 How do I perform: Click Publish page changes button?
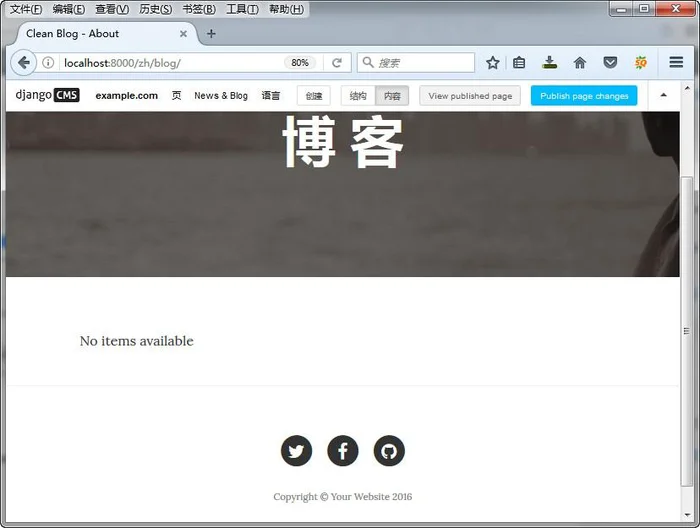(584, 96)
